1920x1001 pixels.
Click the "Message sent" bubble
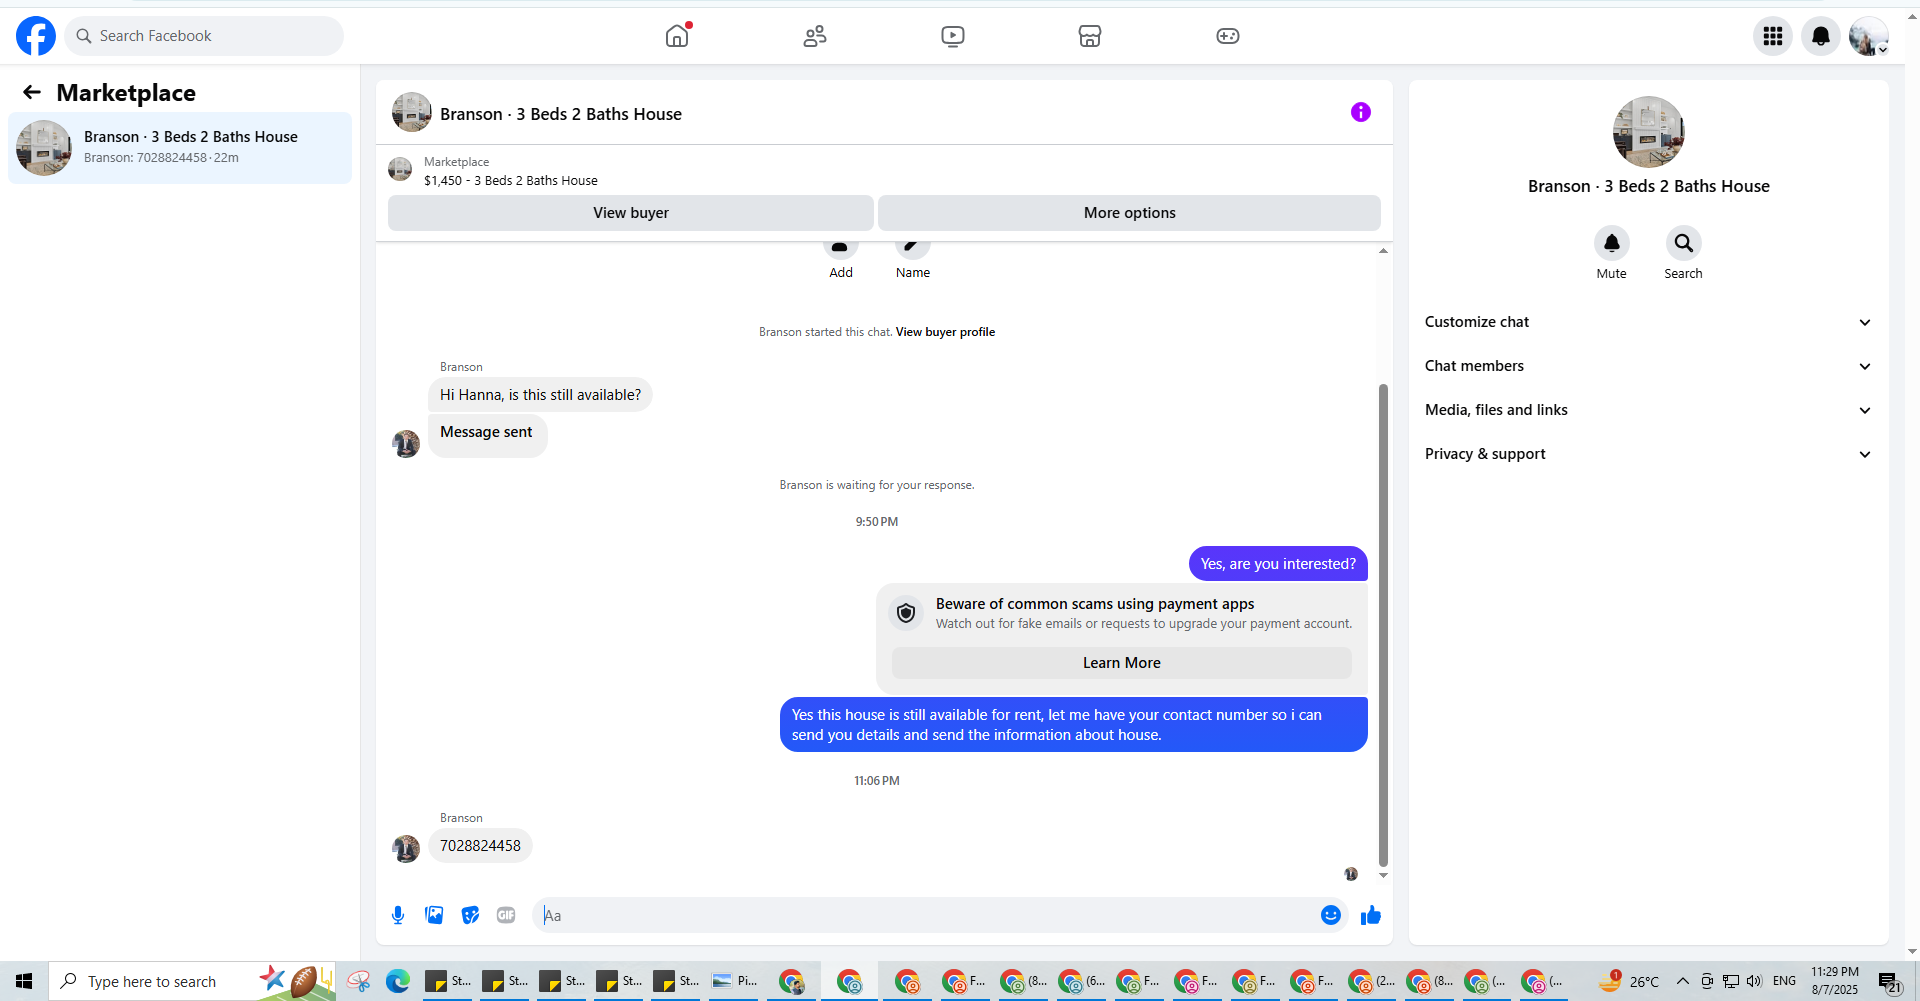(487, 435)
